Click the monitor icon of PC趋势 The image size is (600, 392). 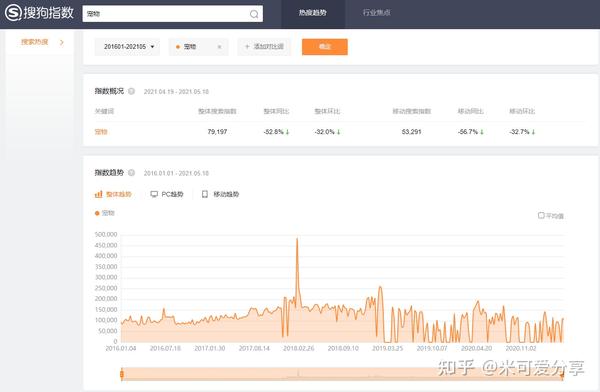[x=154, y=194]
